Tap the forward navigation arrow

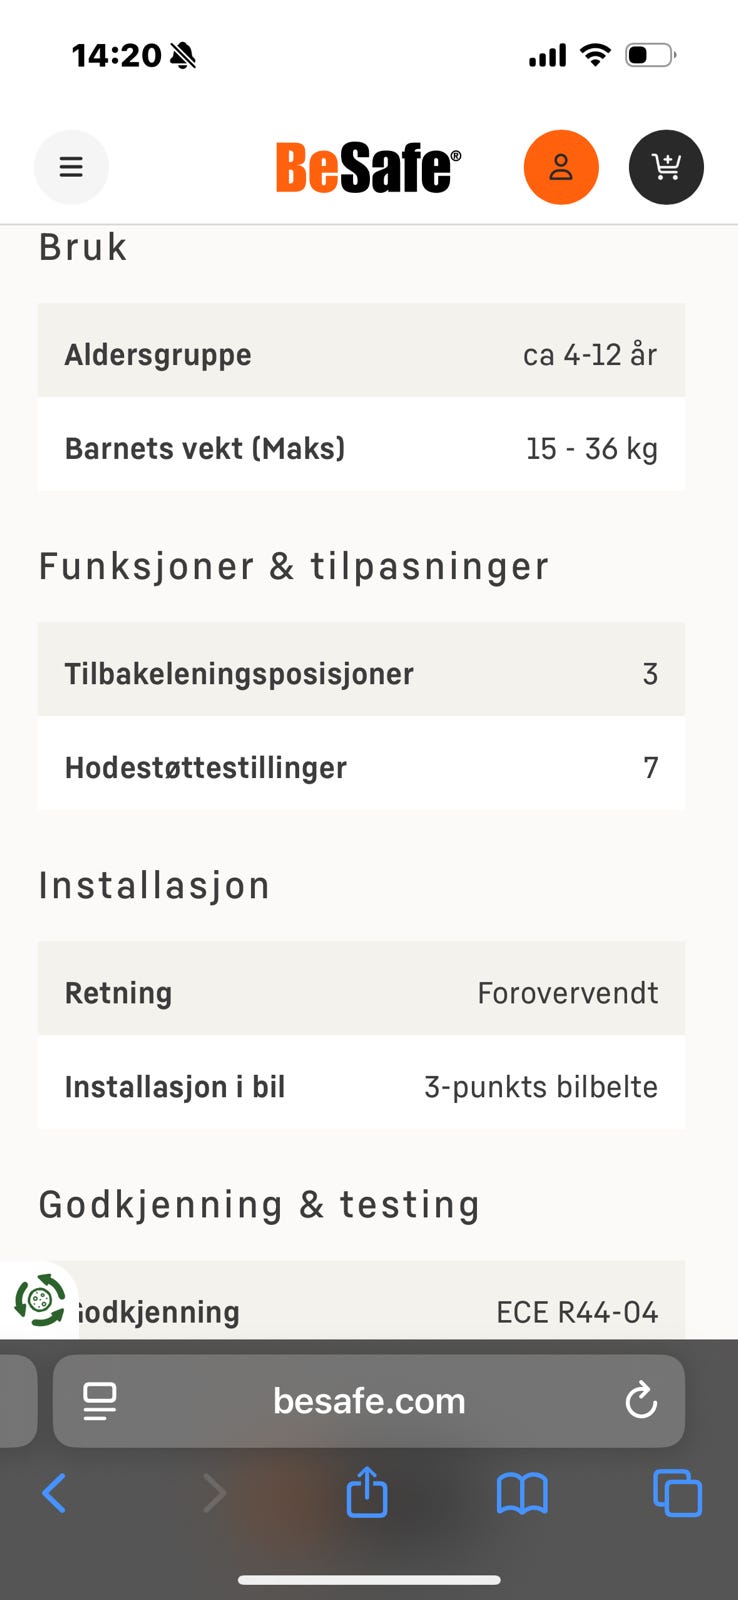click(x=214, y=1494)
